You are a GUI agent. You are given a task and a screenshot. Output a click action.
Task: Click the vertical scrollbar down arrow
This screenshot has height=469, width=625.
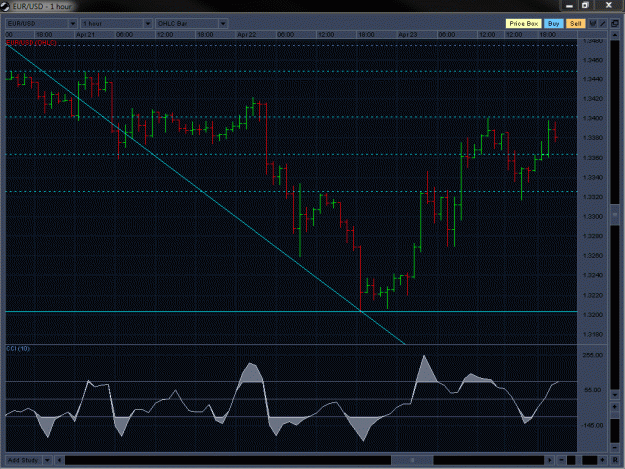pos(615,394)
